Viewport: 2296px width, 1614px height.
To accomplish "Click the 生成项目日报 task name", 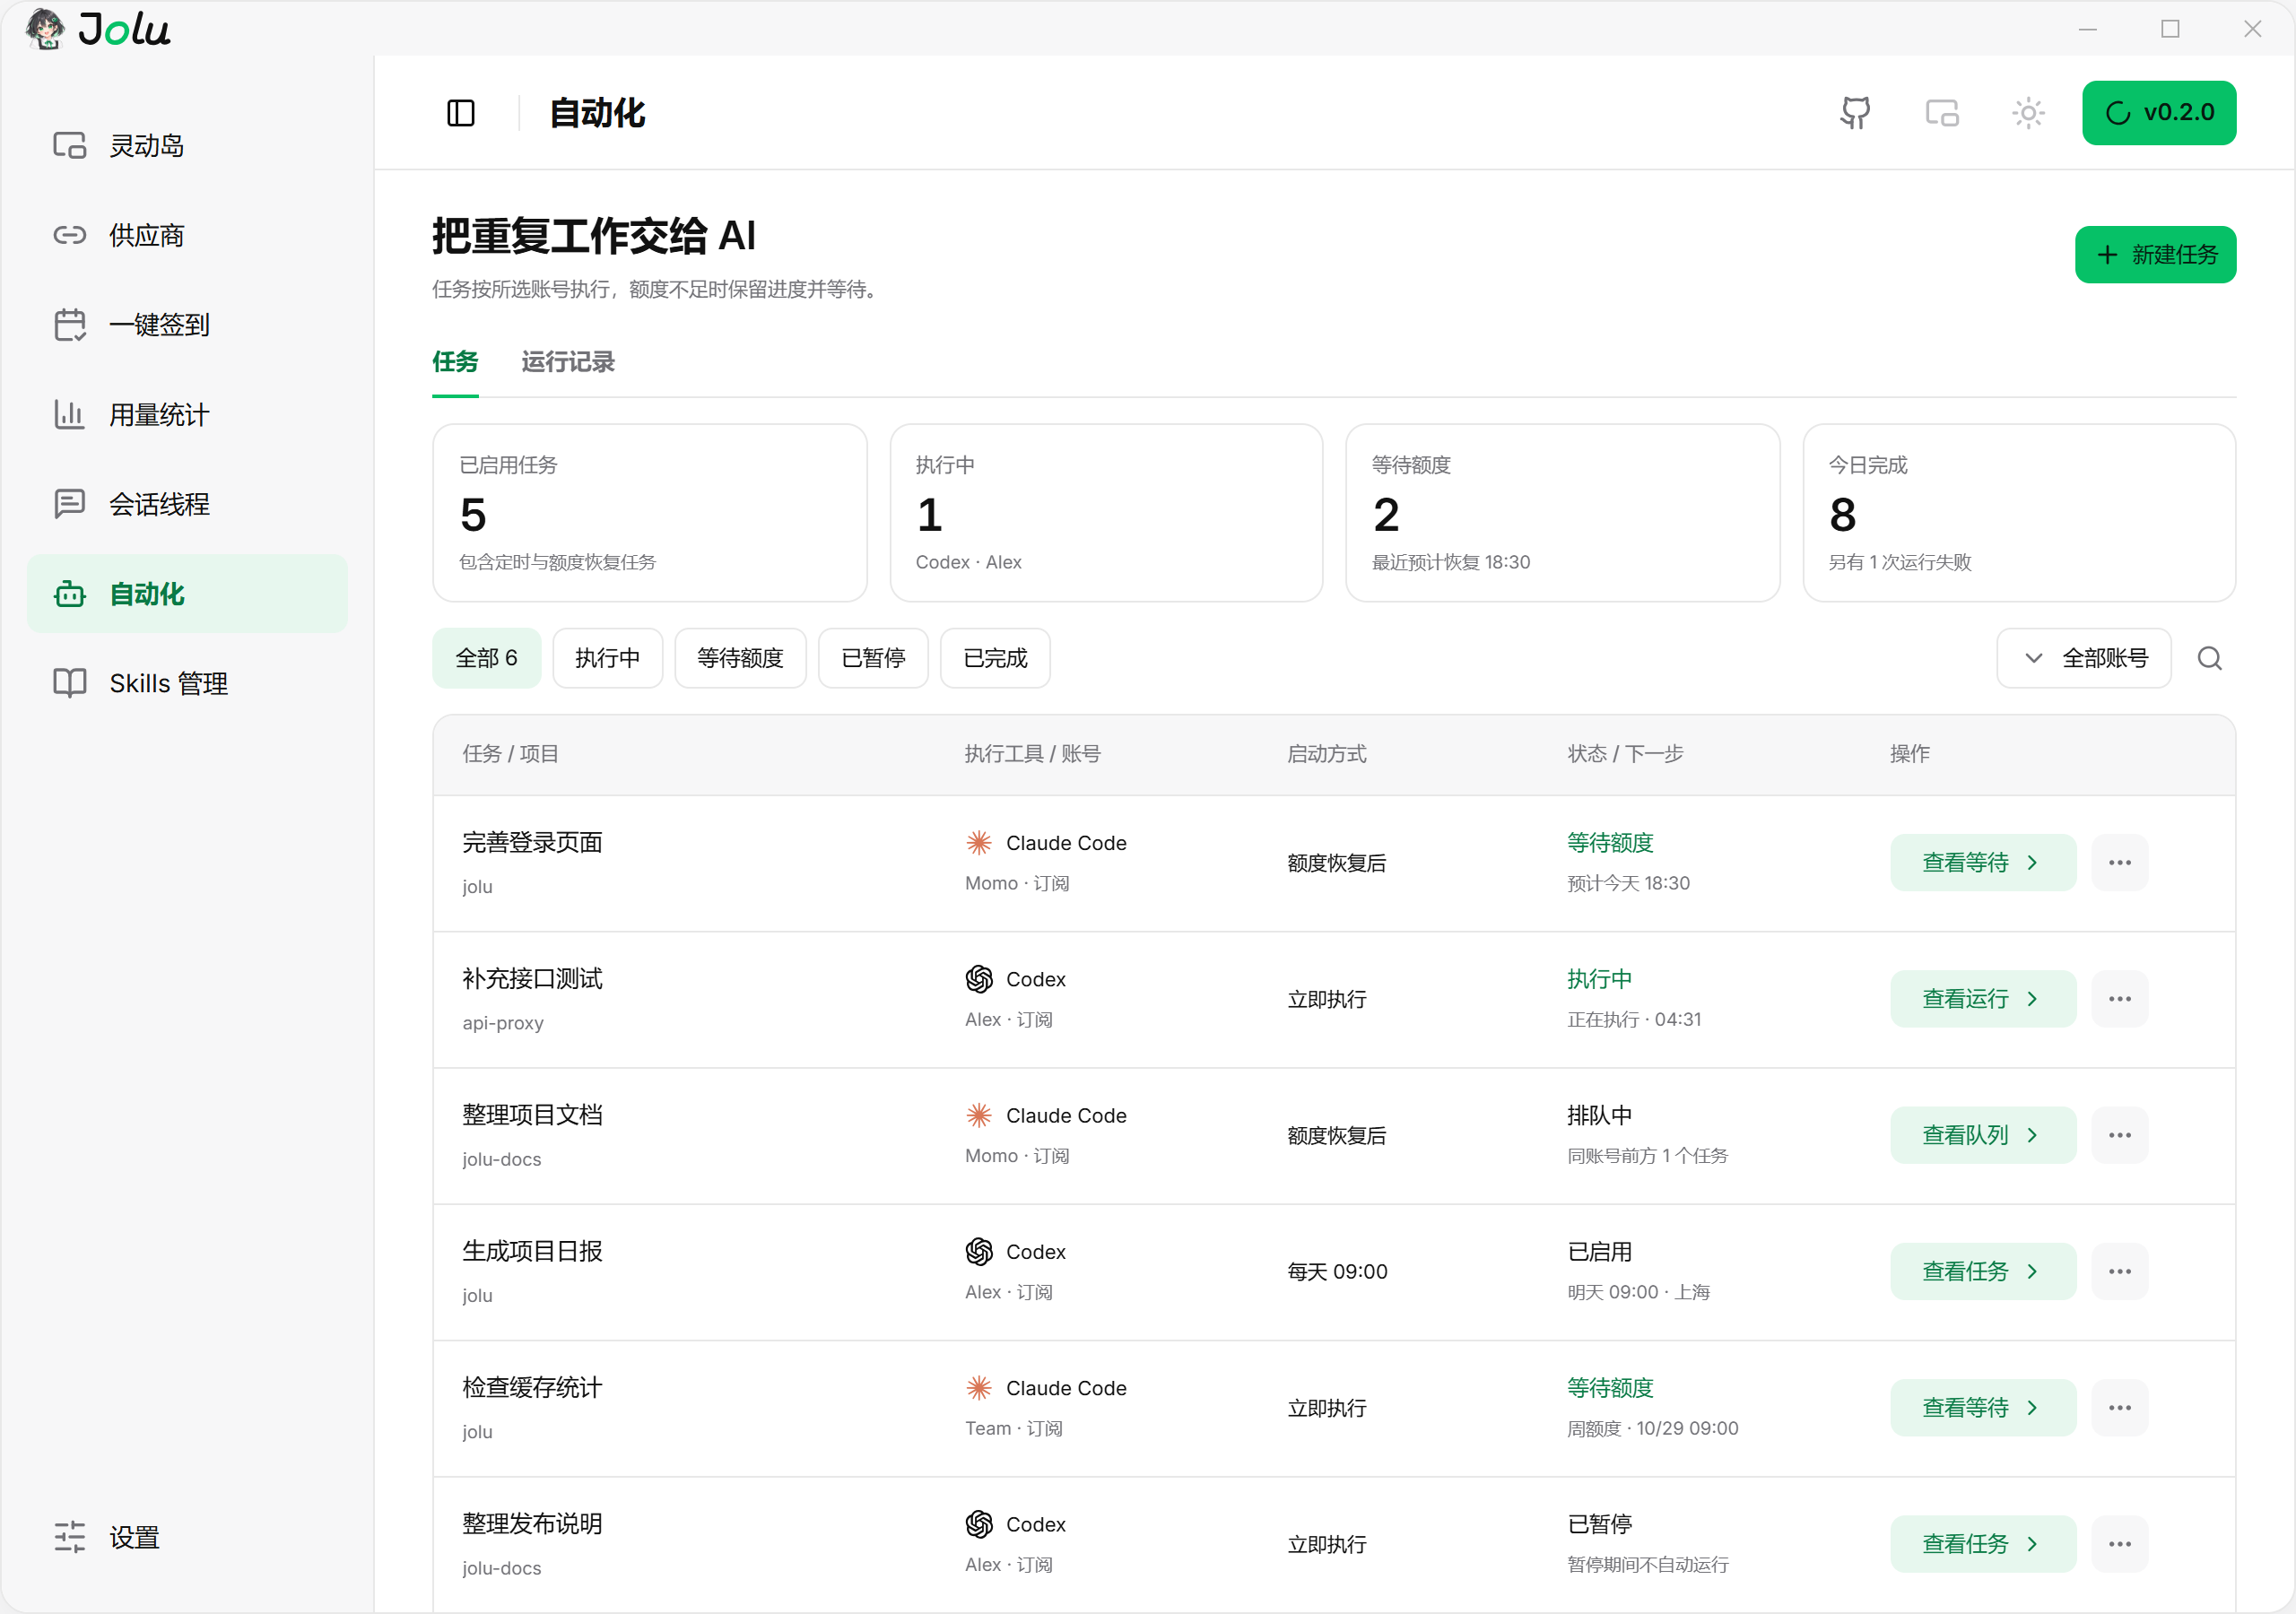I will pos(532,1251).
